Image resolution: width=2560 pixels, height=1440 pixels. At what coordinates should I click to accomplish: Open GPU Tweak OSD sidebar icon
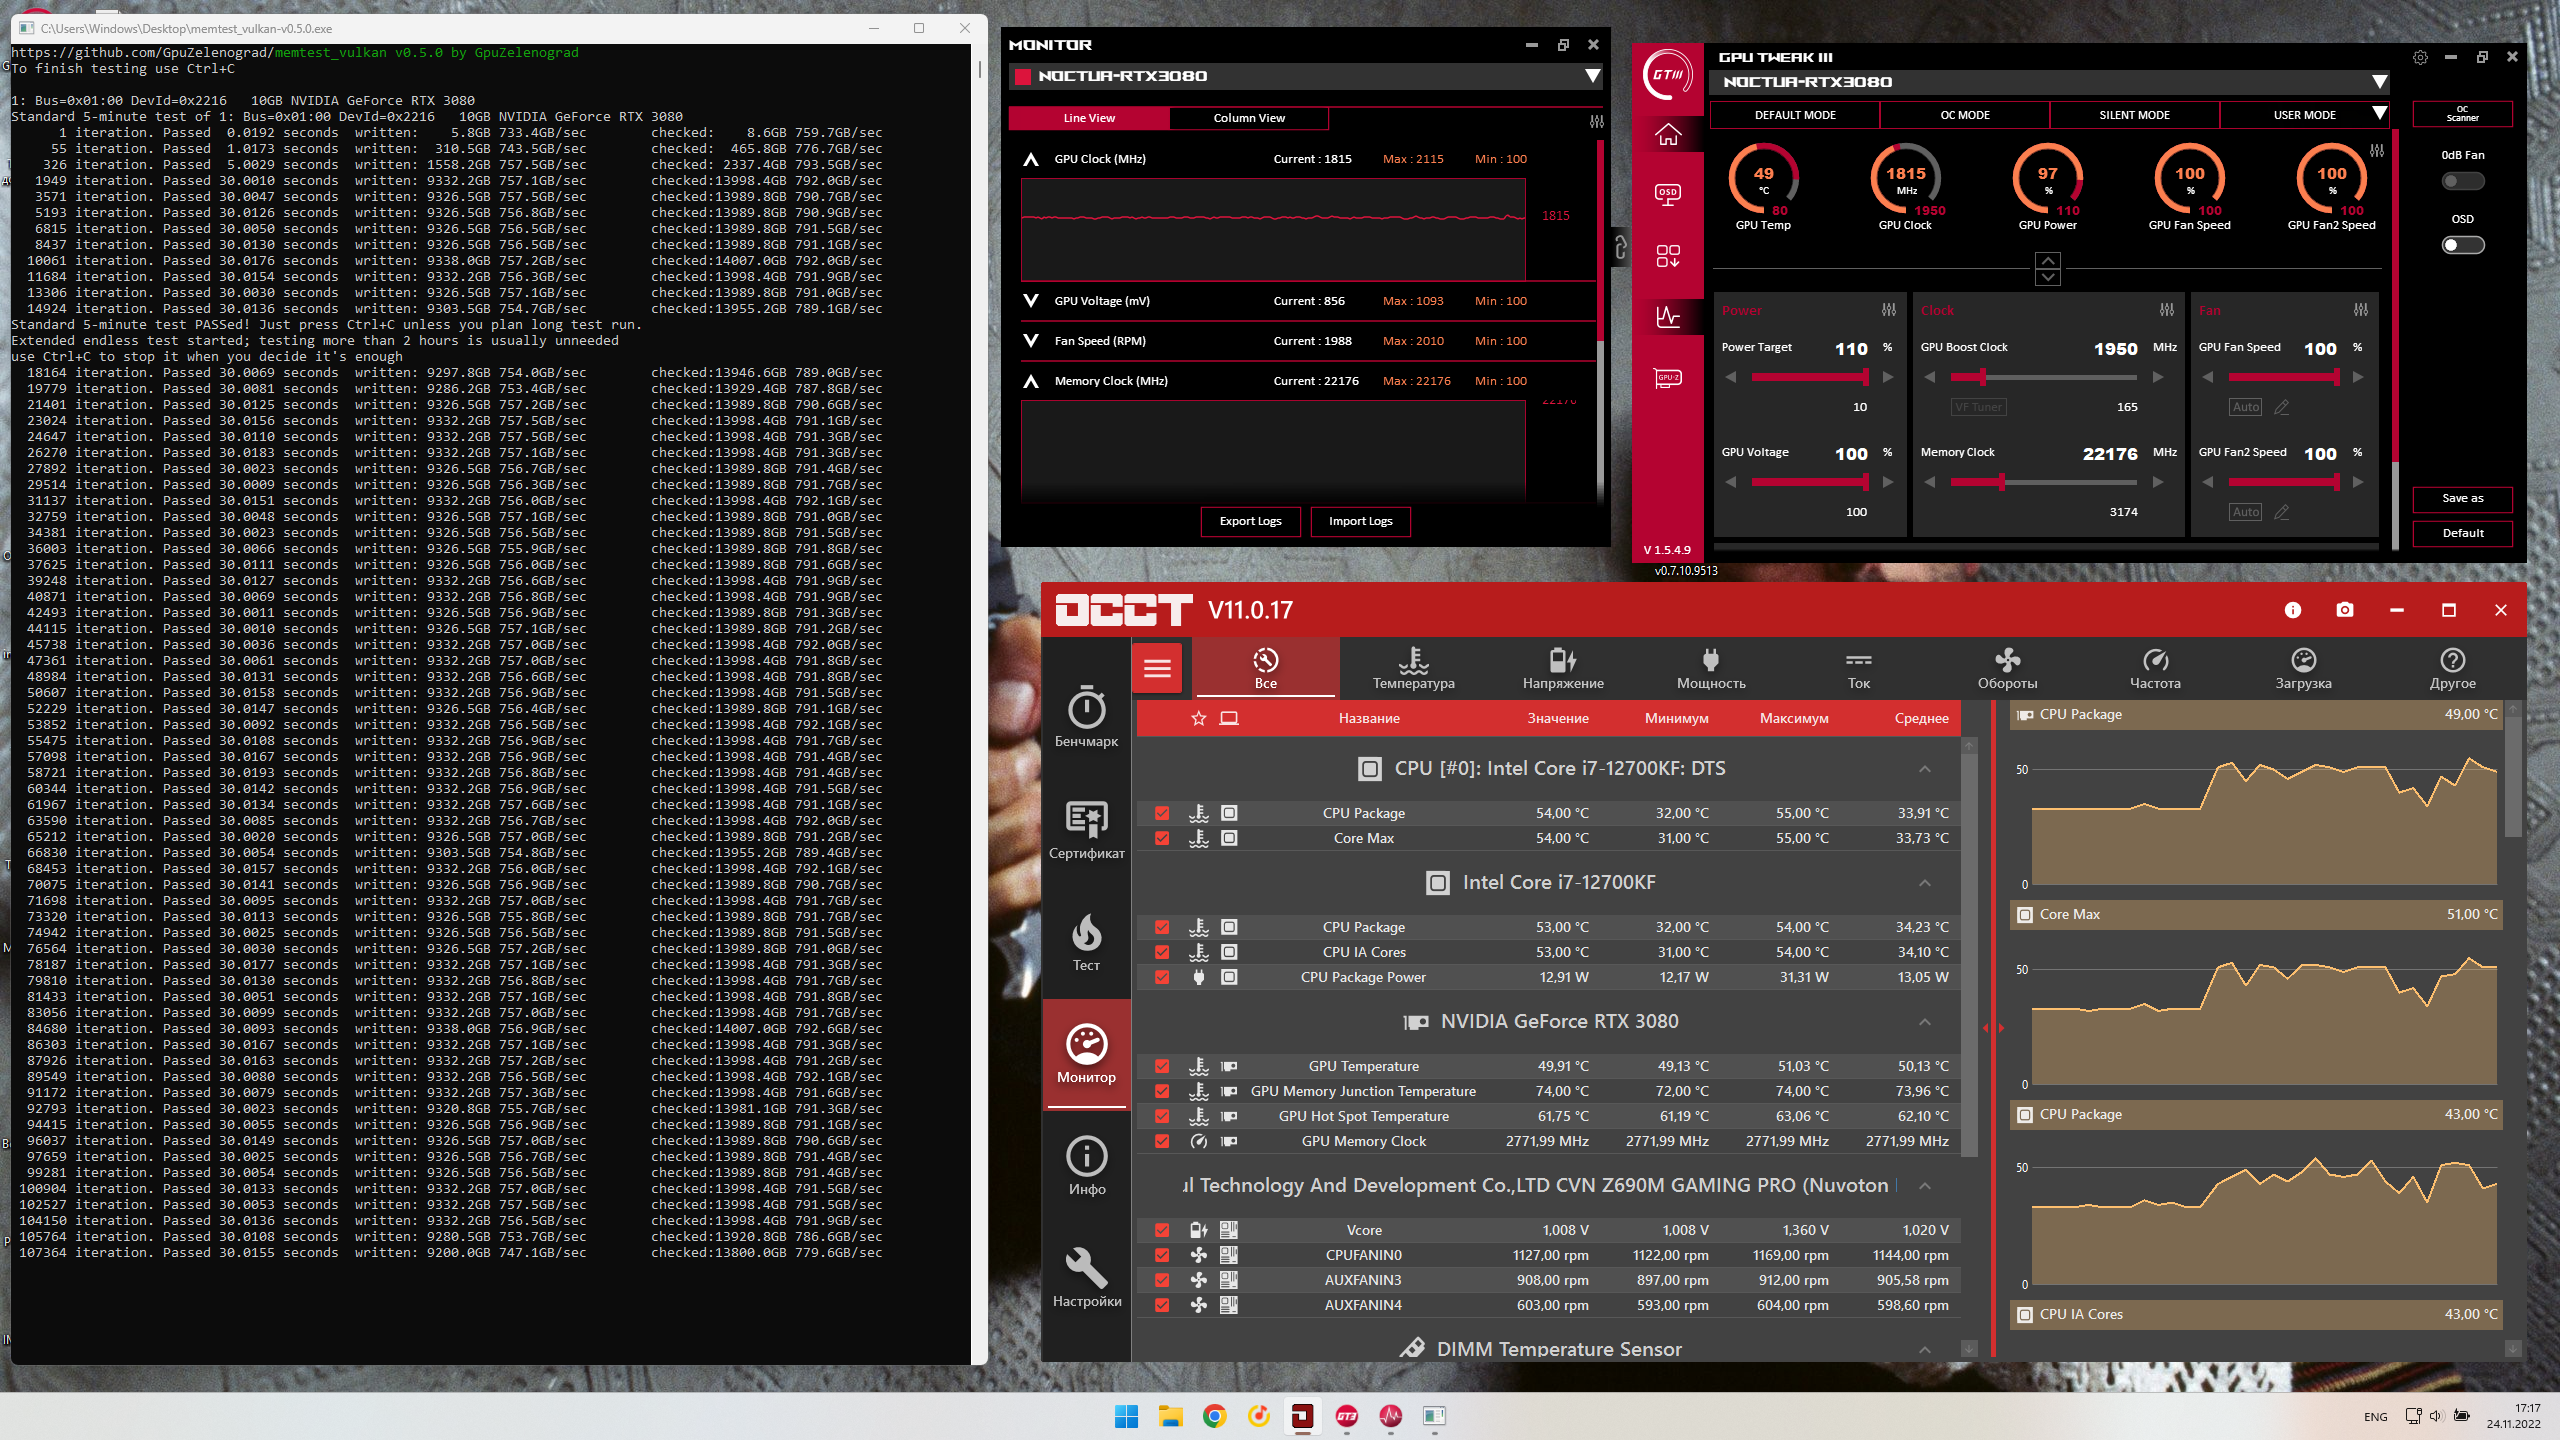pyautogui.click(x=1667, y=194)
